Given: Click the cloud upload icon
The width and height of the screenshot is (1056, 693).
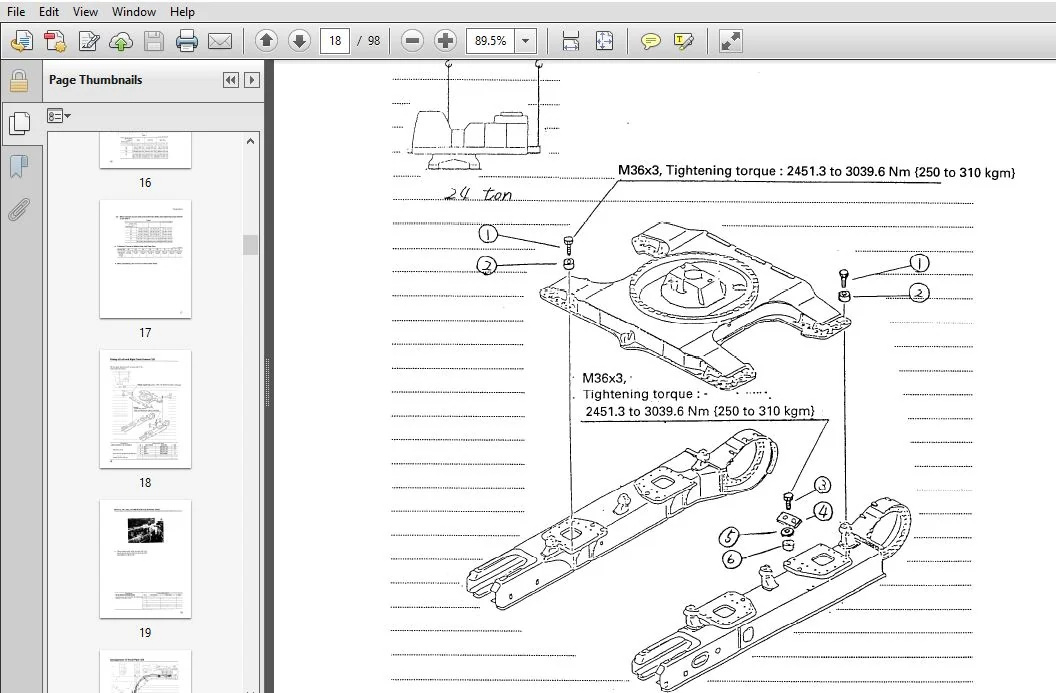Looking at the screenshot, I should point(121,41).
